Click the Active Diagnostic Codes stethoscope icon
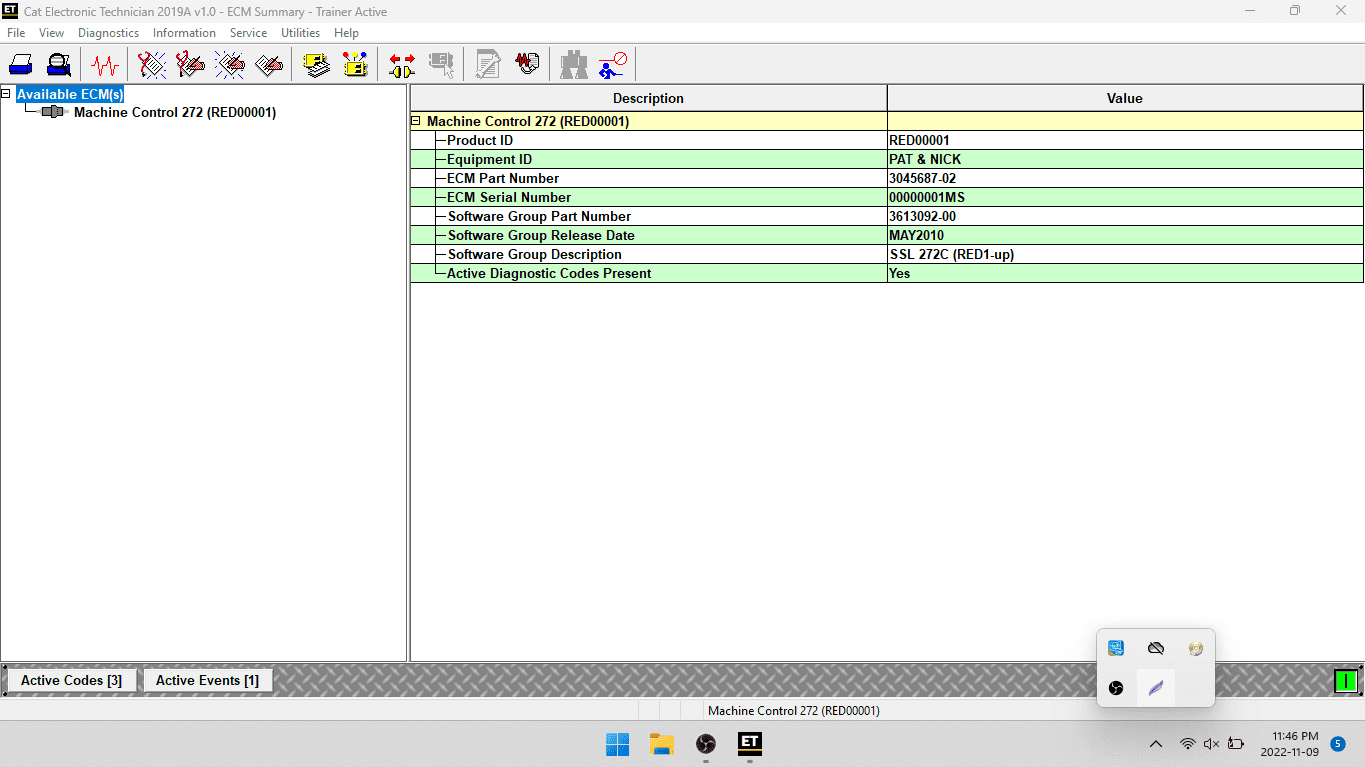This screenshot has height=767, width=1365. pyautogui.click(x=152, y=65)
